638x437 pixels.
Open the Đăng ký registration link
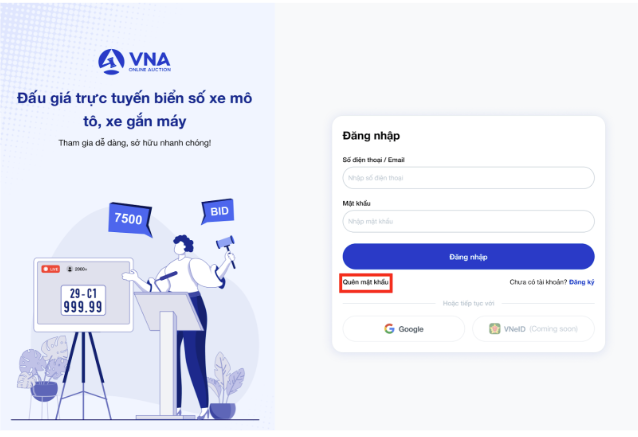click(581, 282)
